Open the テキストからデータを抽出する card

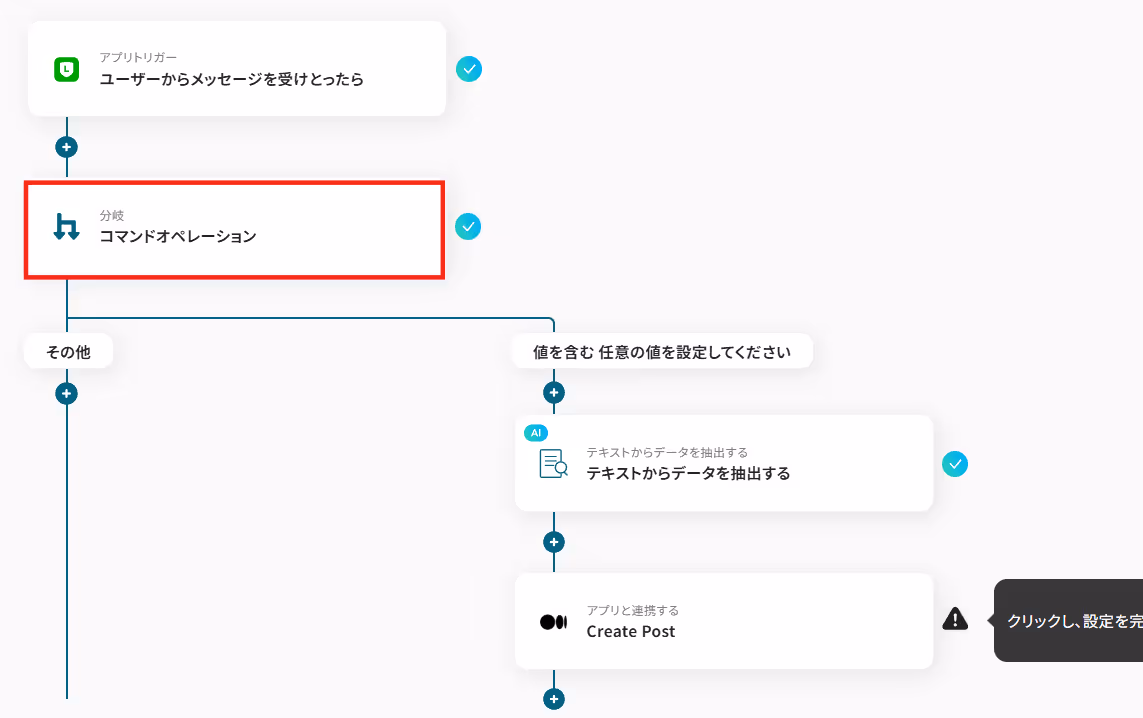(x=724, y=463)
